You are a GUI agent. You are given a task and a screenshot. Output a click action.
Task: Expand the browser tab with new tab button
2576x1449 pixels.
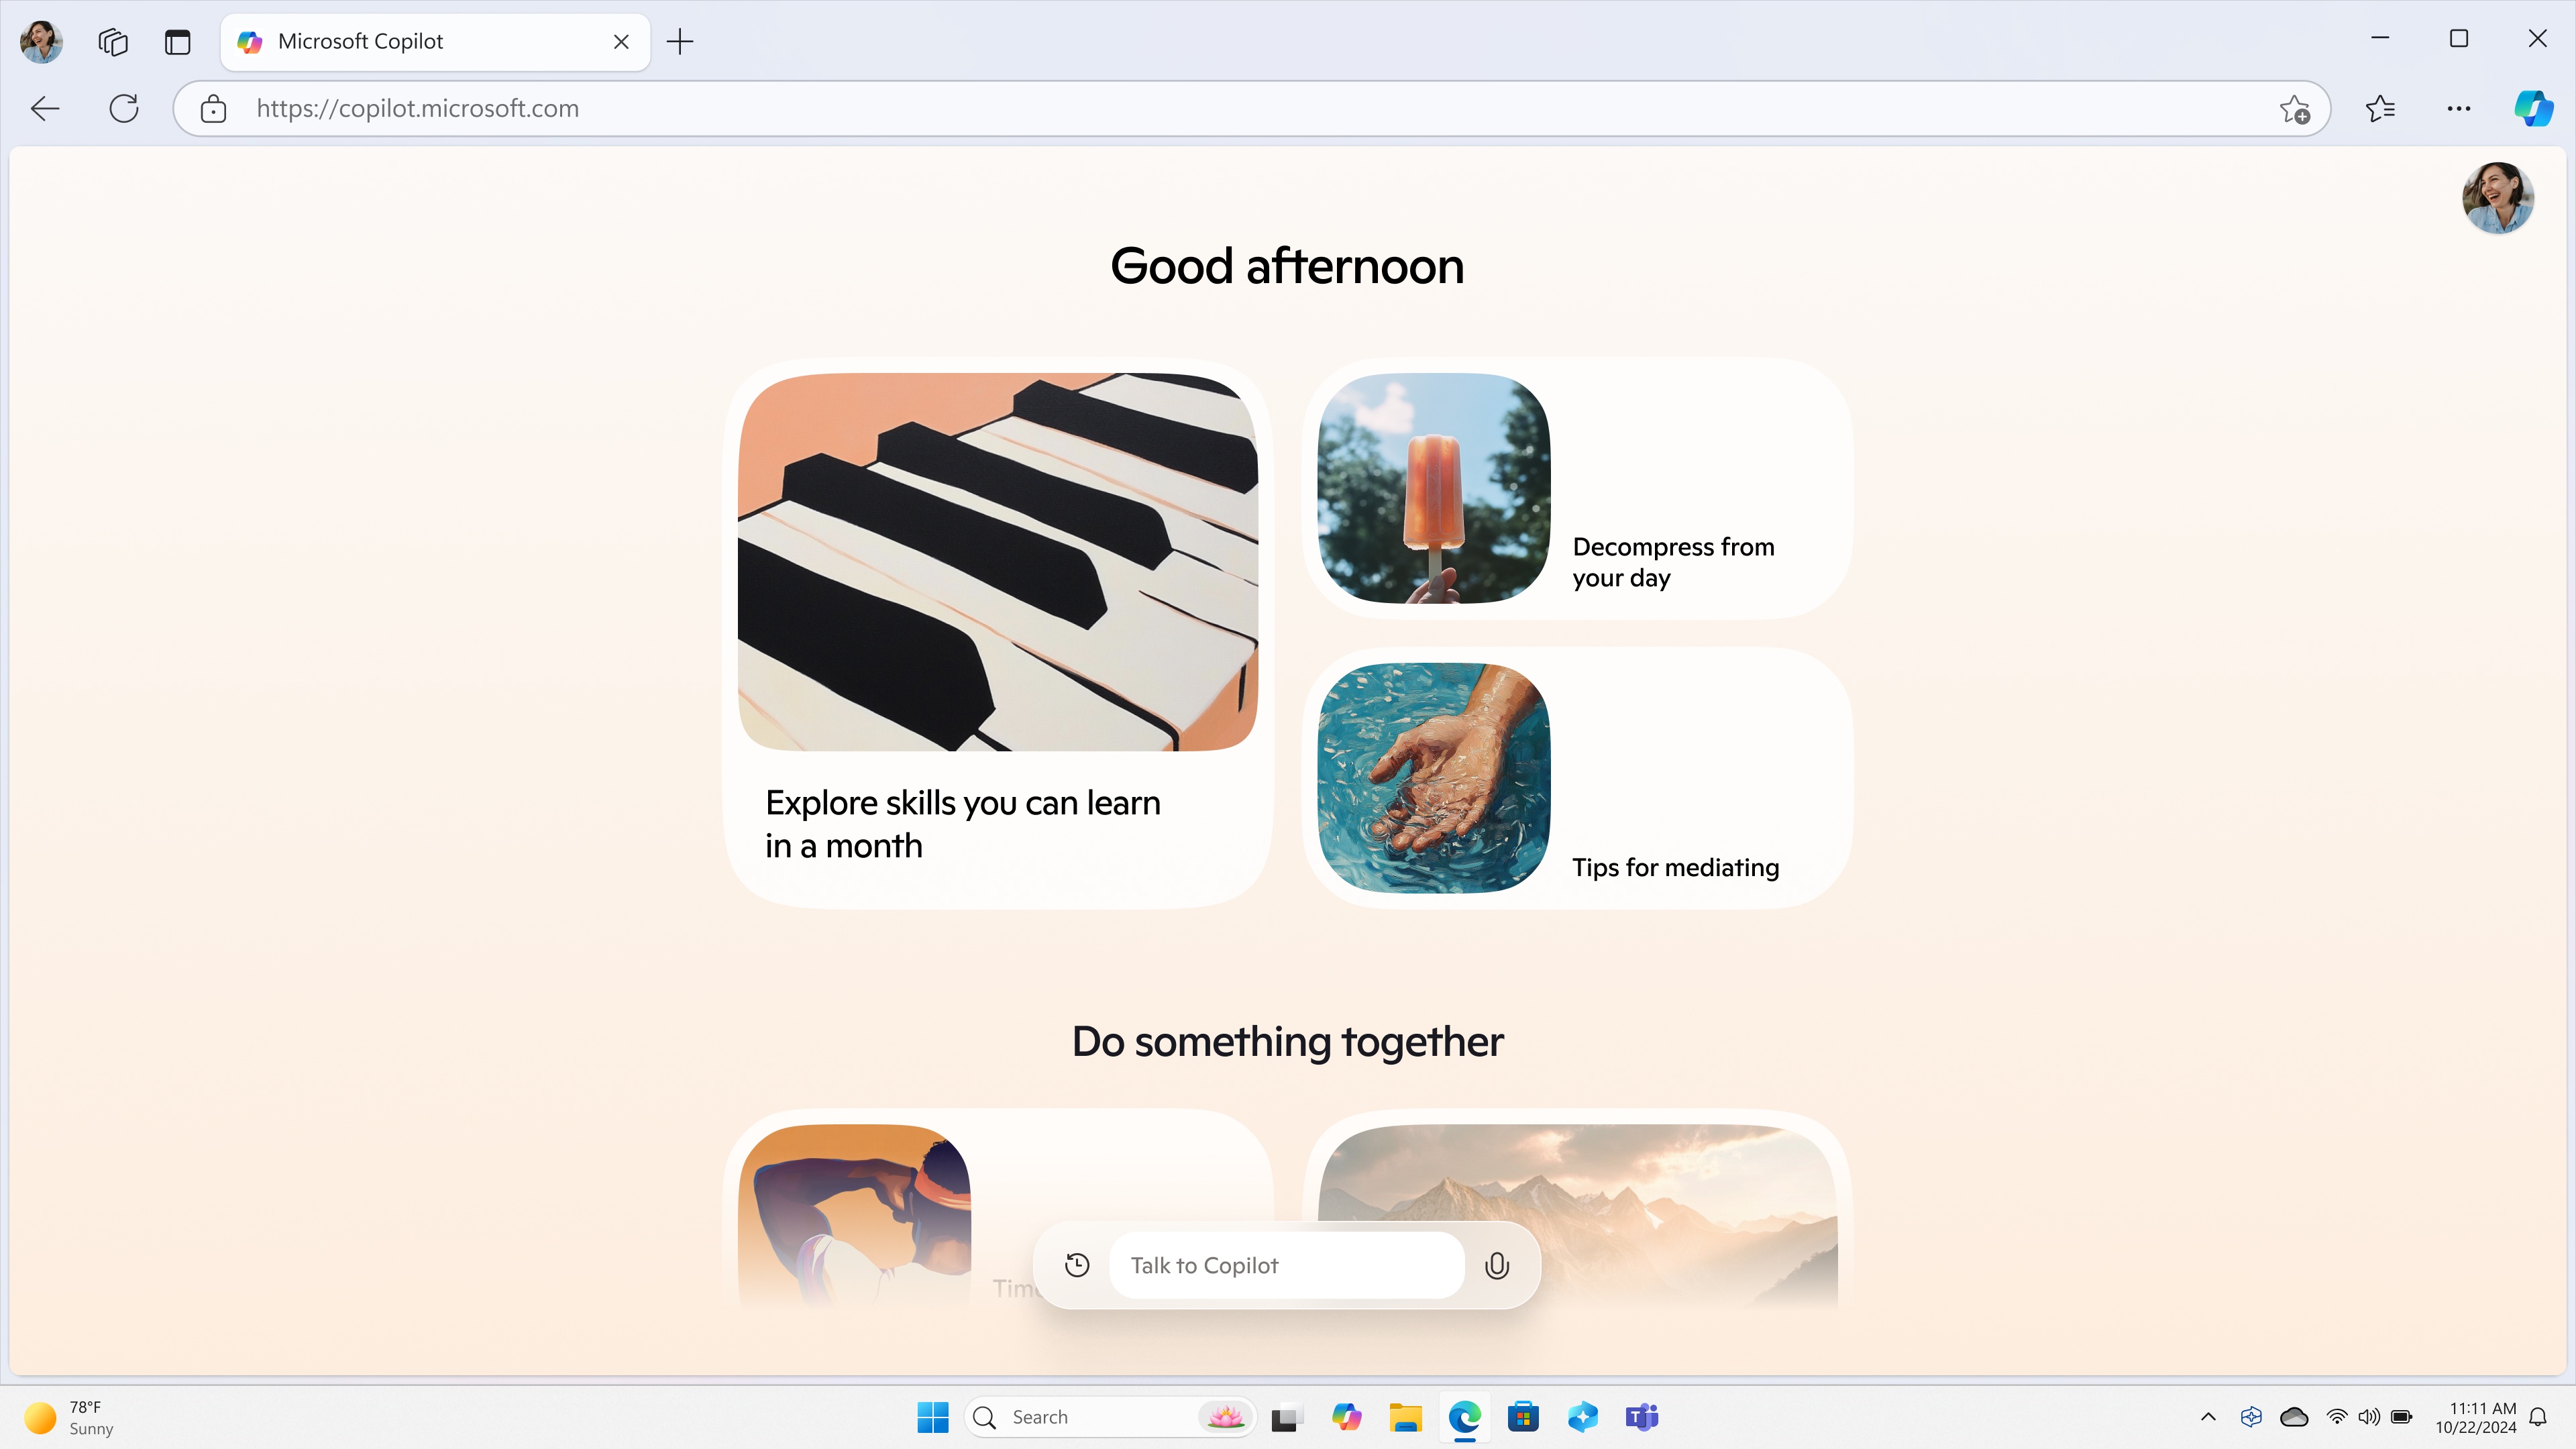(680, 39)
